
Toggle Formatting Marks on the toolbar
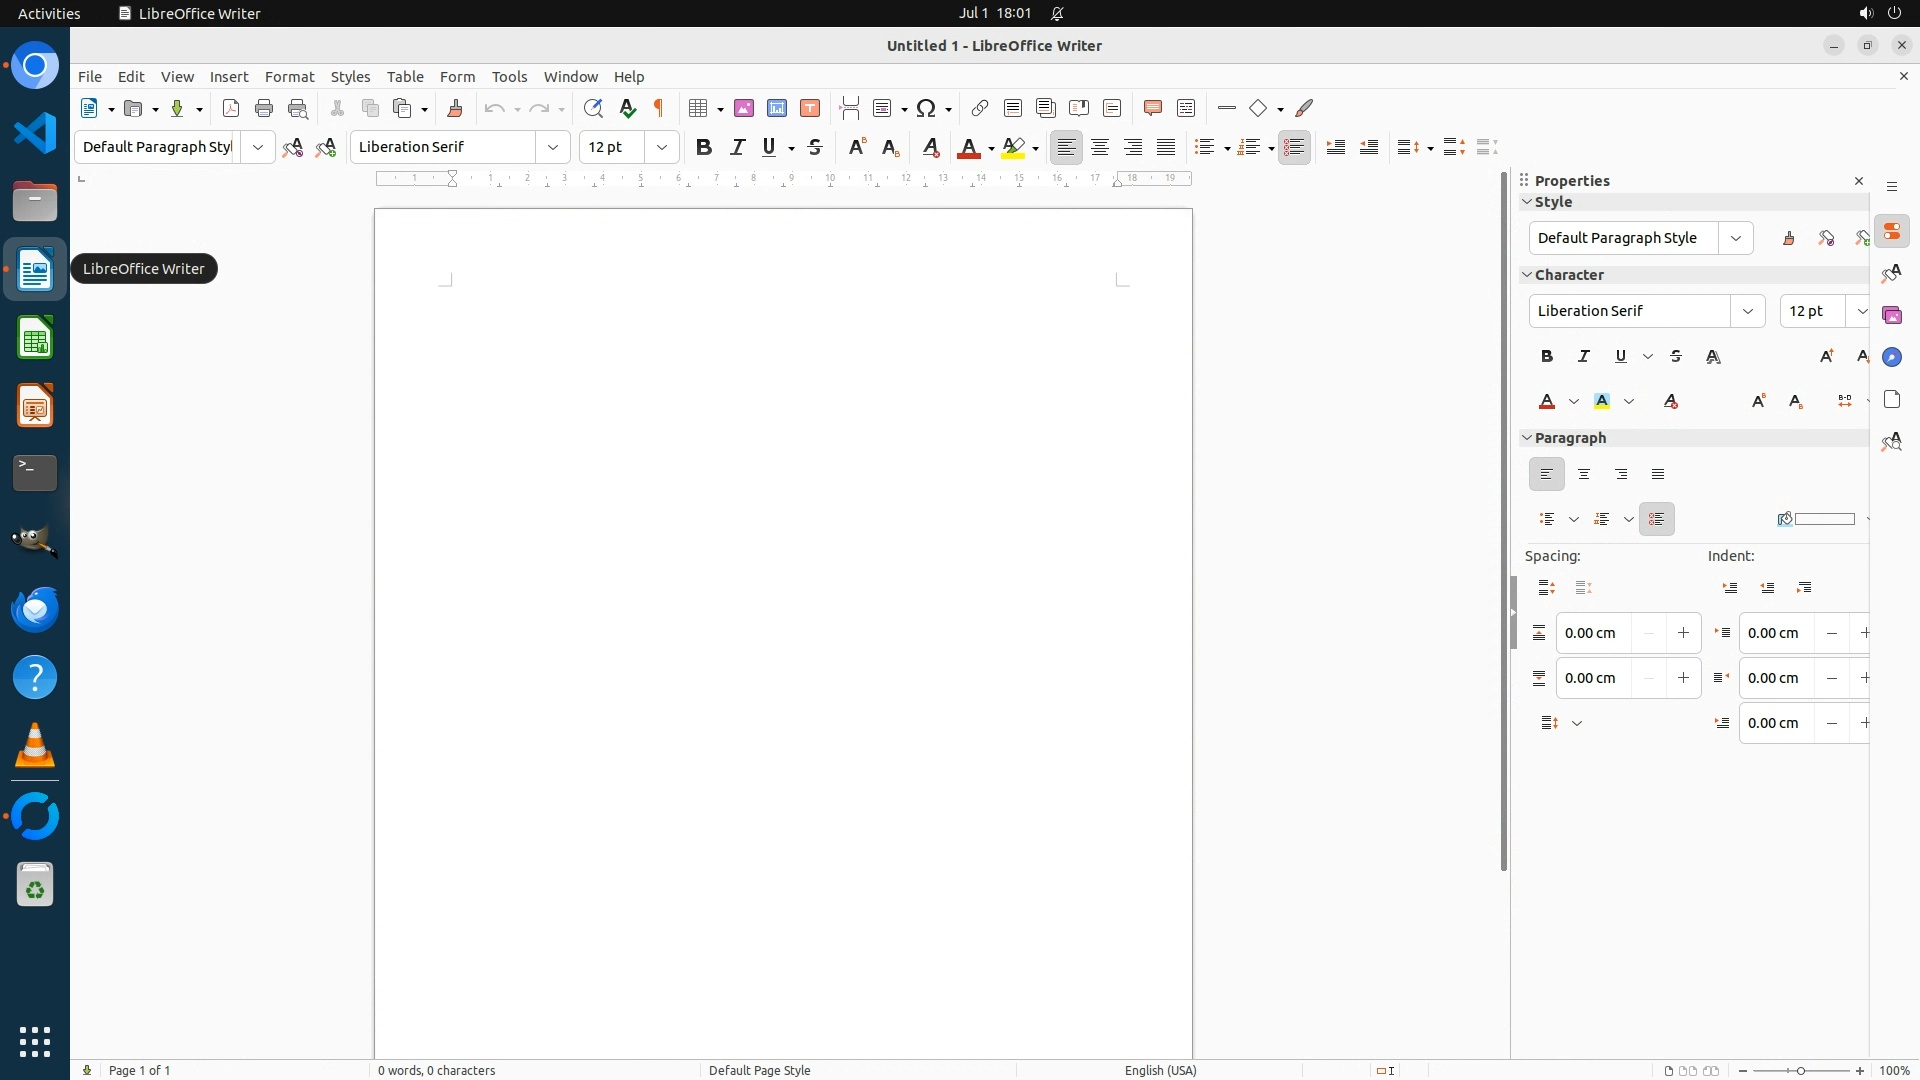click(x=659, y=108)
